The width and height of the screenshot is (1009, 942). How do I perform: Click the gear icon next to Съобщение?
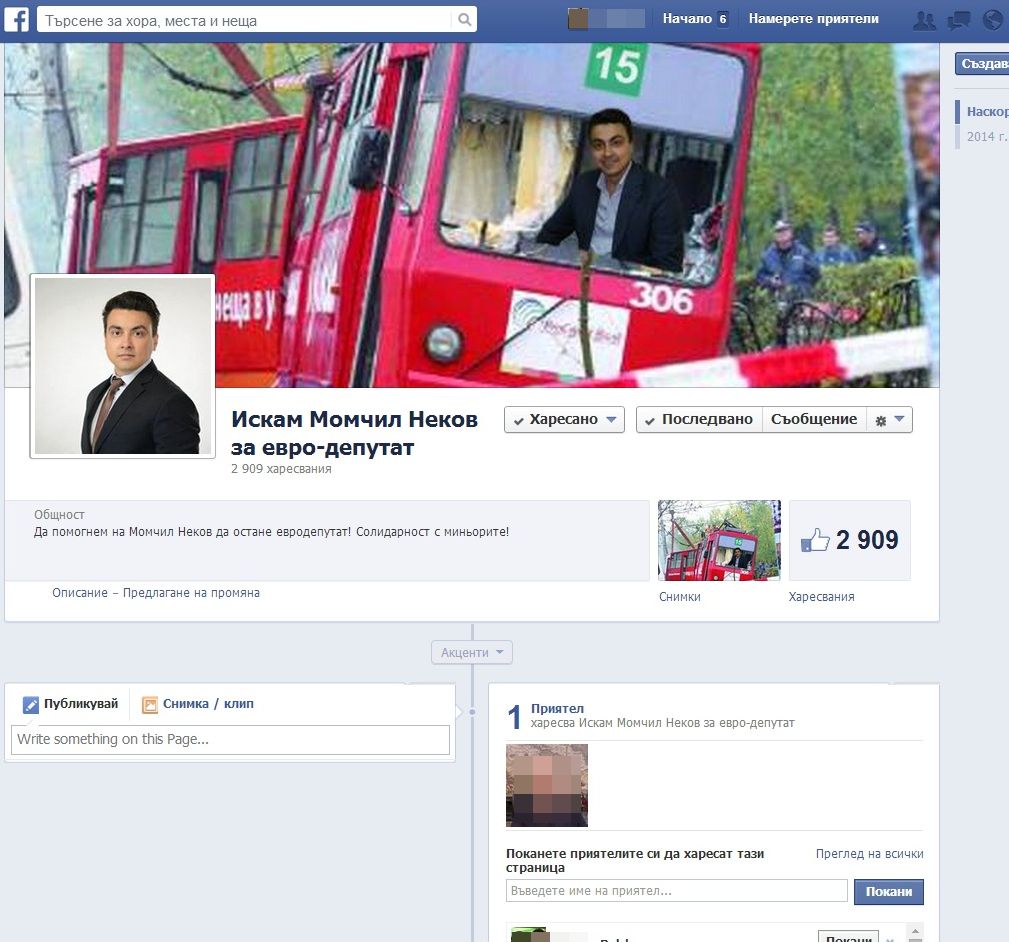pyautogui.click(x=880, y=420)
